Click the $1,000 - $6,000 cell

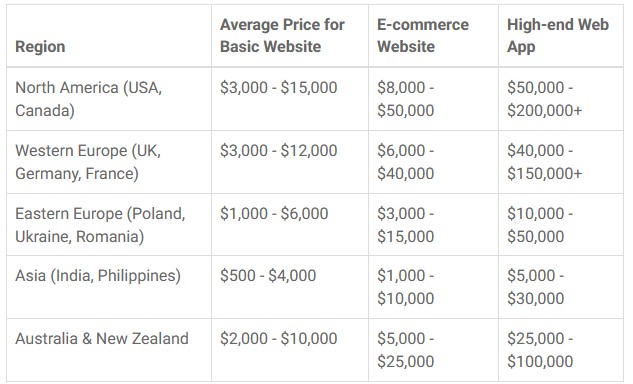[290, 225]
